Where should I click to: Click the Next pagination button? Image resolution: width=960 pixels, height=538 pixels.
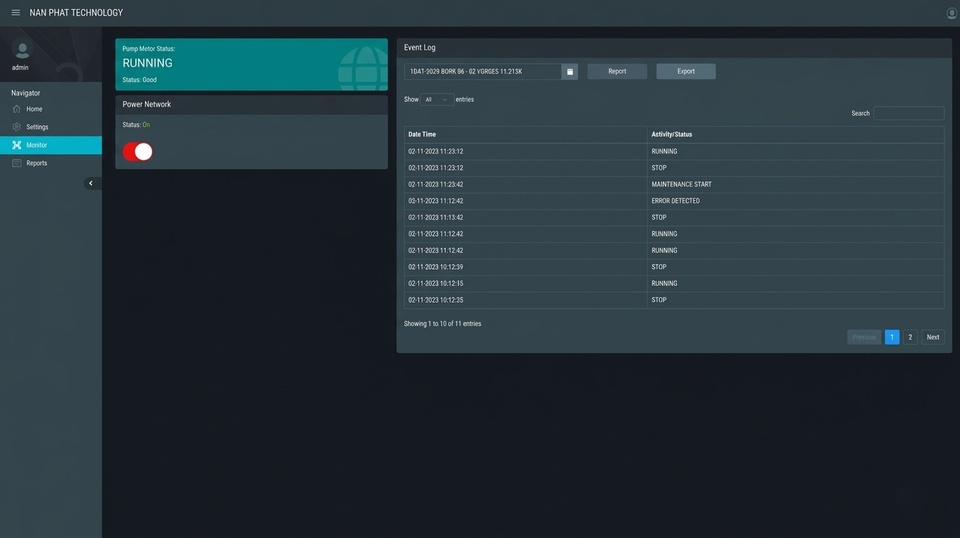pos(932,337)
